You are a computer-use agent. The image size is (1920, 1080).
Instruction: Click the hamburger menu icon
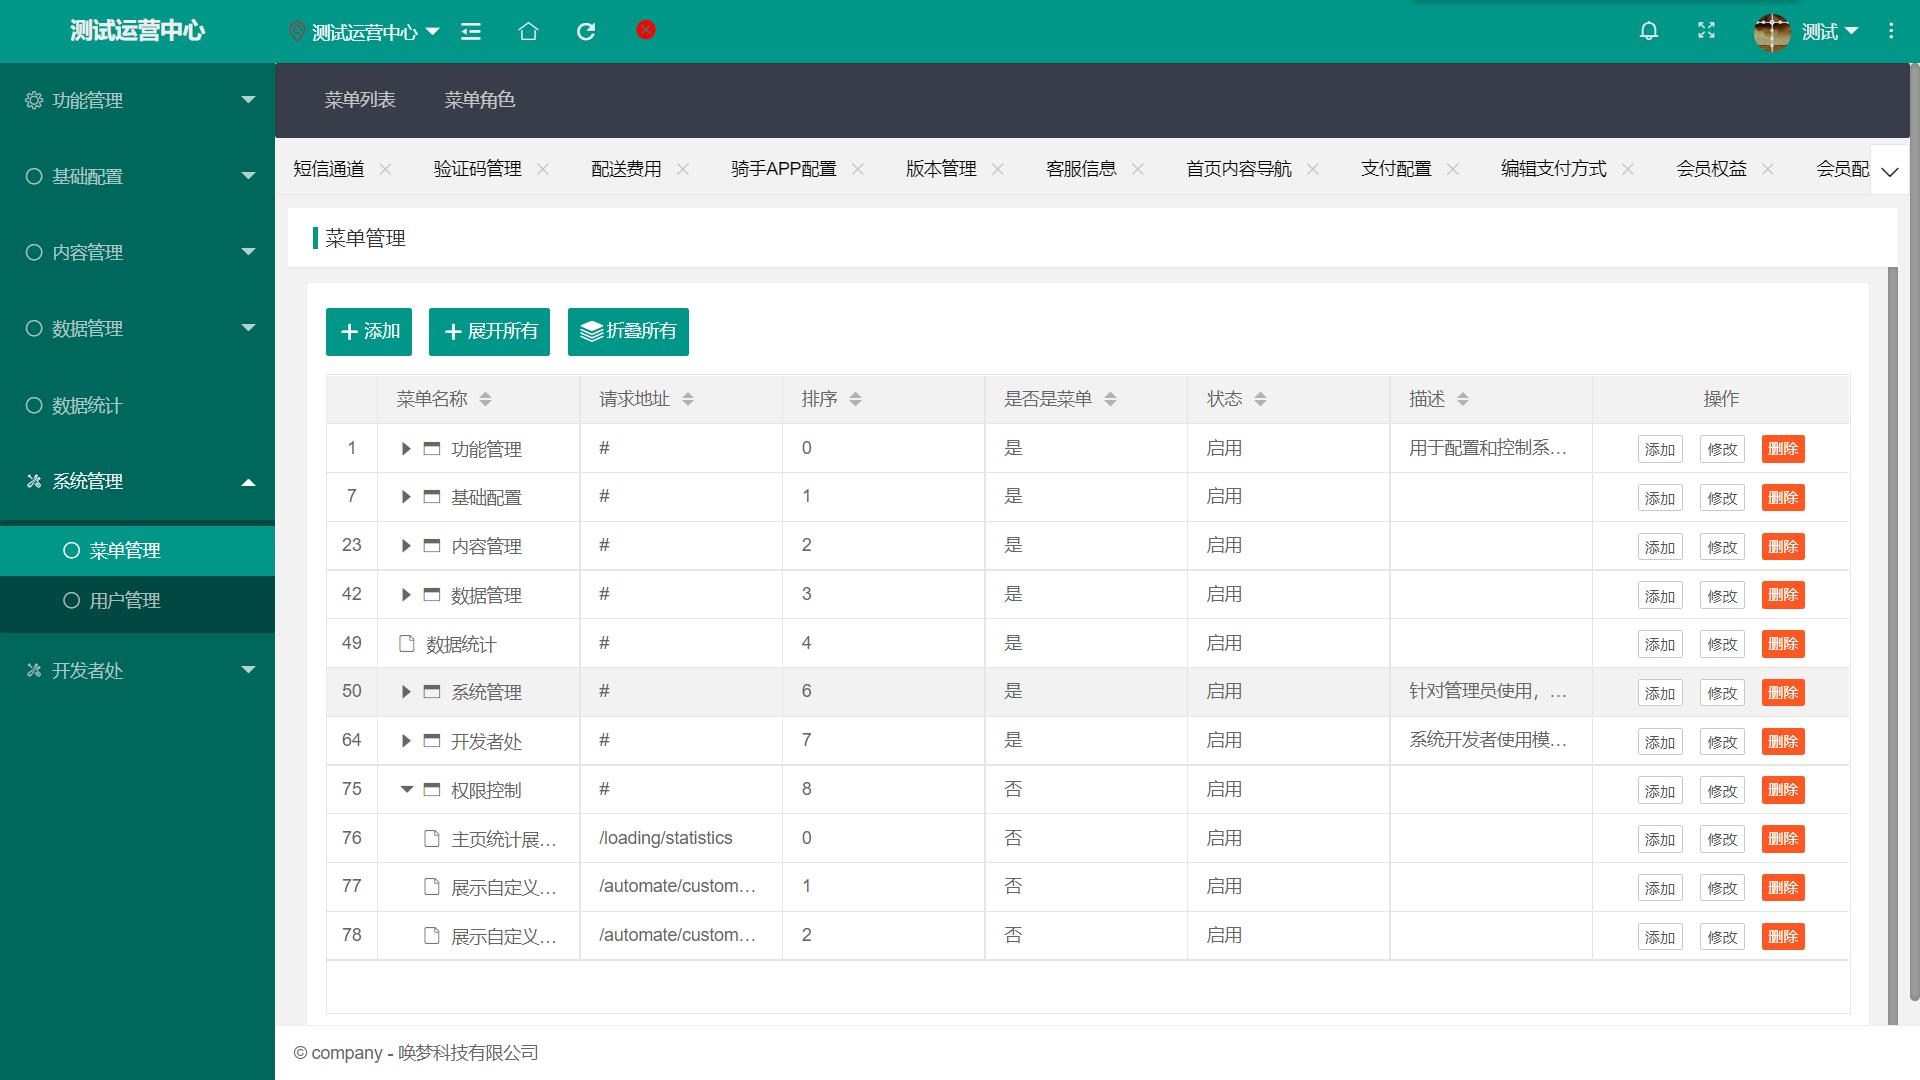click(x=469, y=30)
